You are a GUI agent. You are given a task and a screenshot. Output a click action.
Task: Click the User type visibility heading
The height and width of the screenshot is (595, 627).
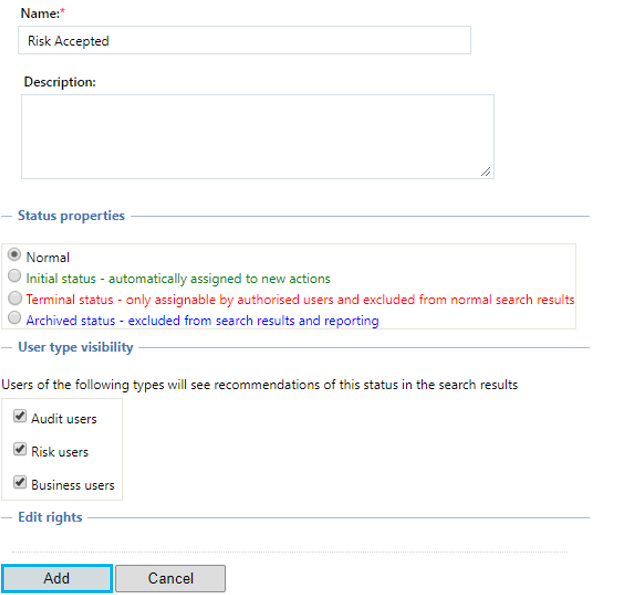coord(76,347)
